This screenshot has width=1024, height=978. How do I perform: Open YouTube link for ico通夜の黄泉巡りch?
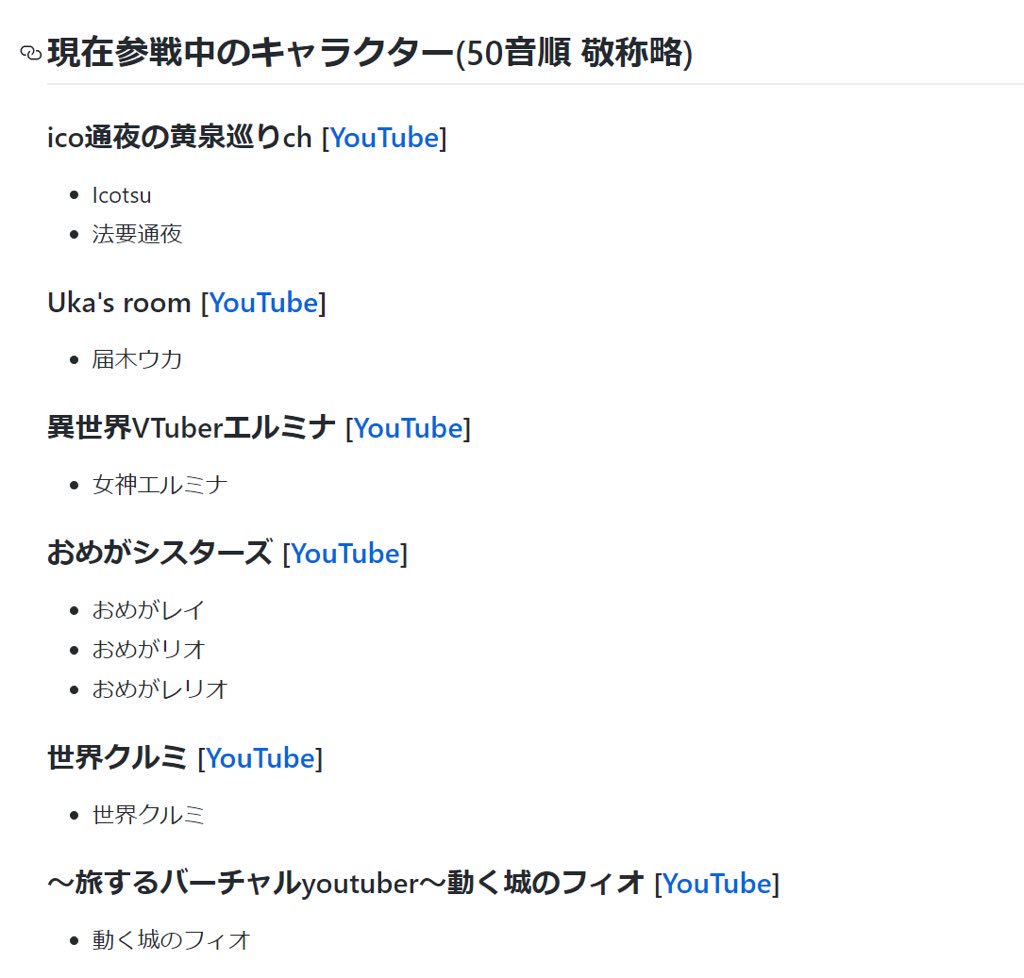(x=385, y=138)
